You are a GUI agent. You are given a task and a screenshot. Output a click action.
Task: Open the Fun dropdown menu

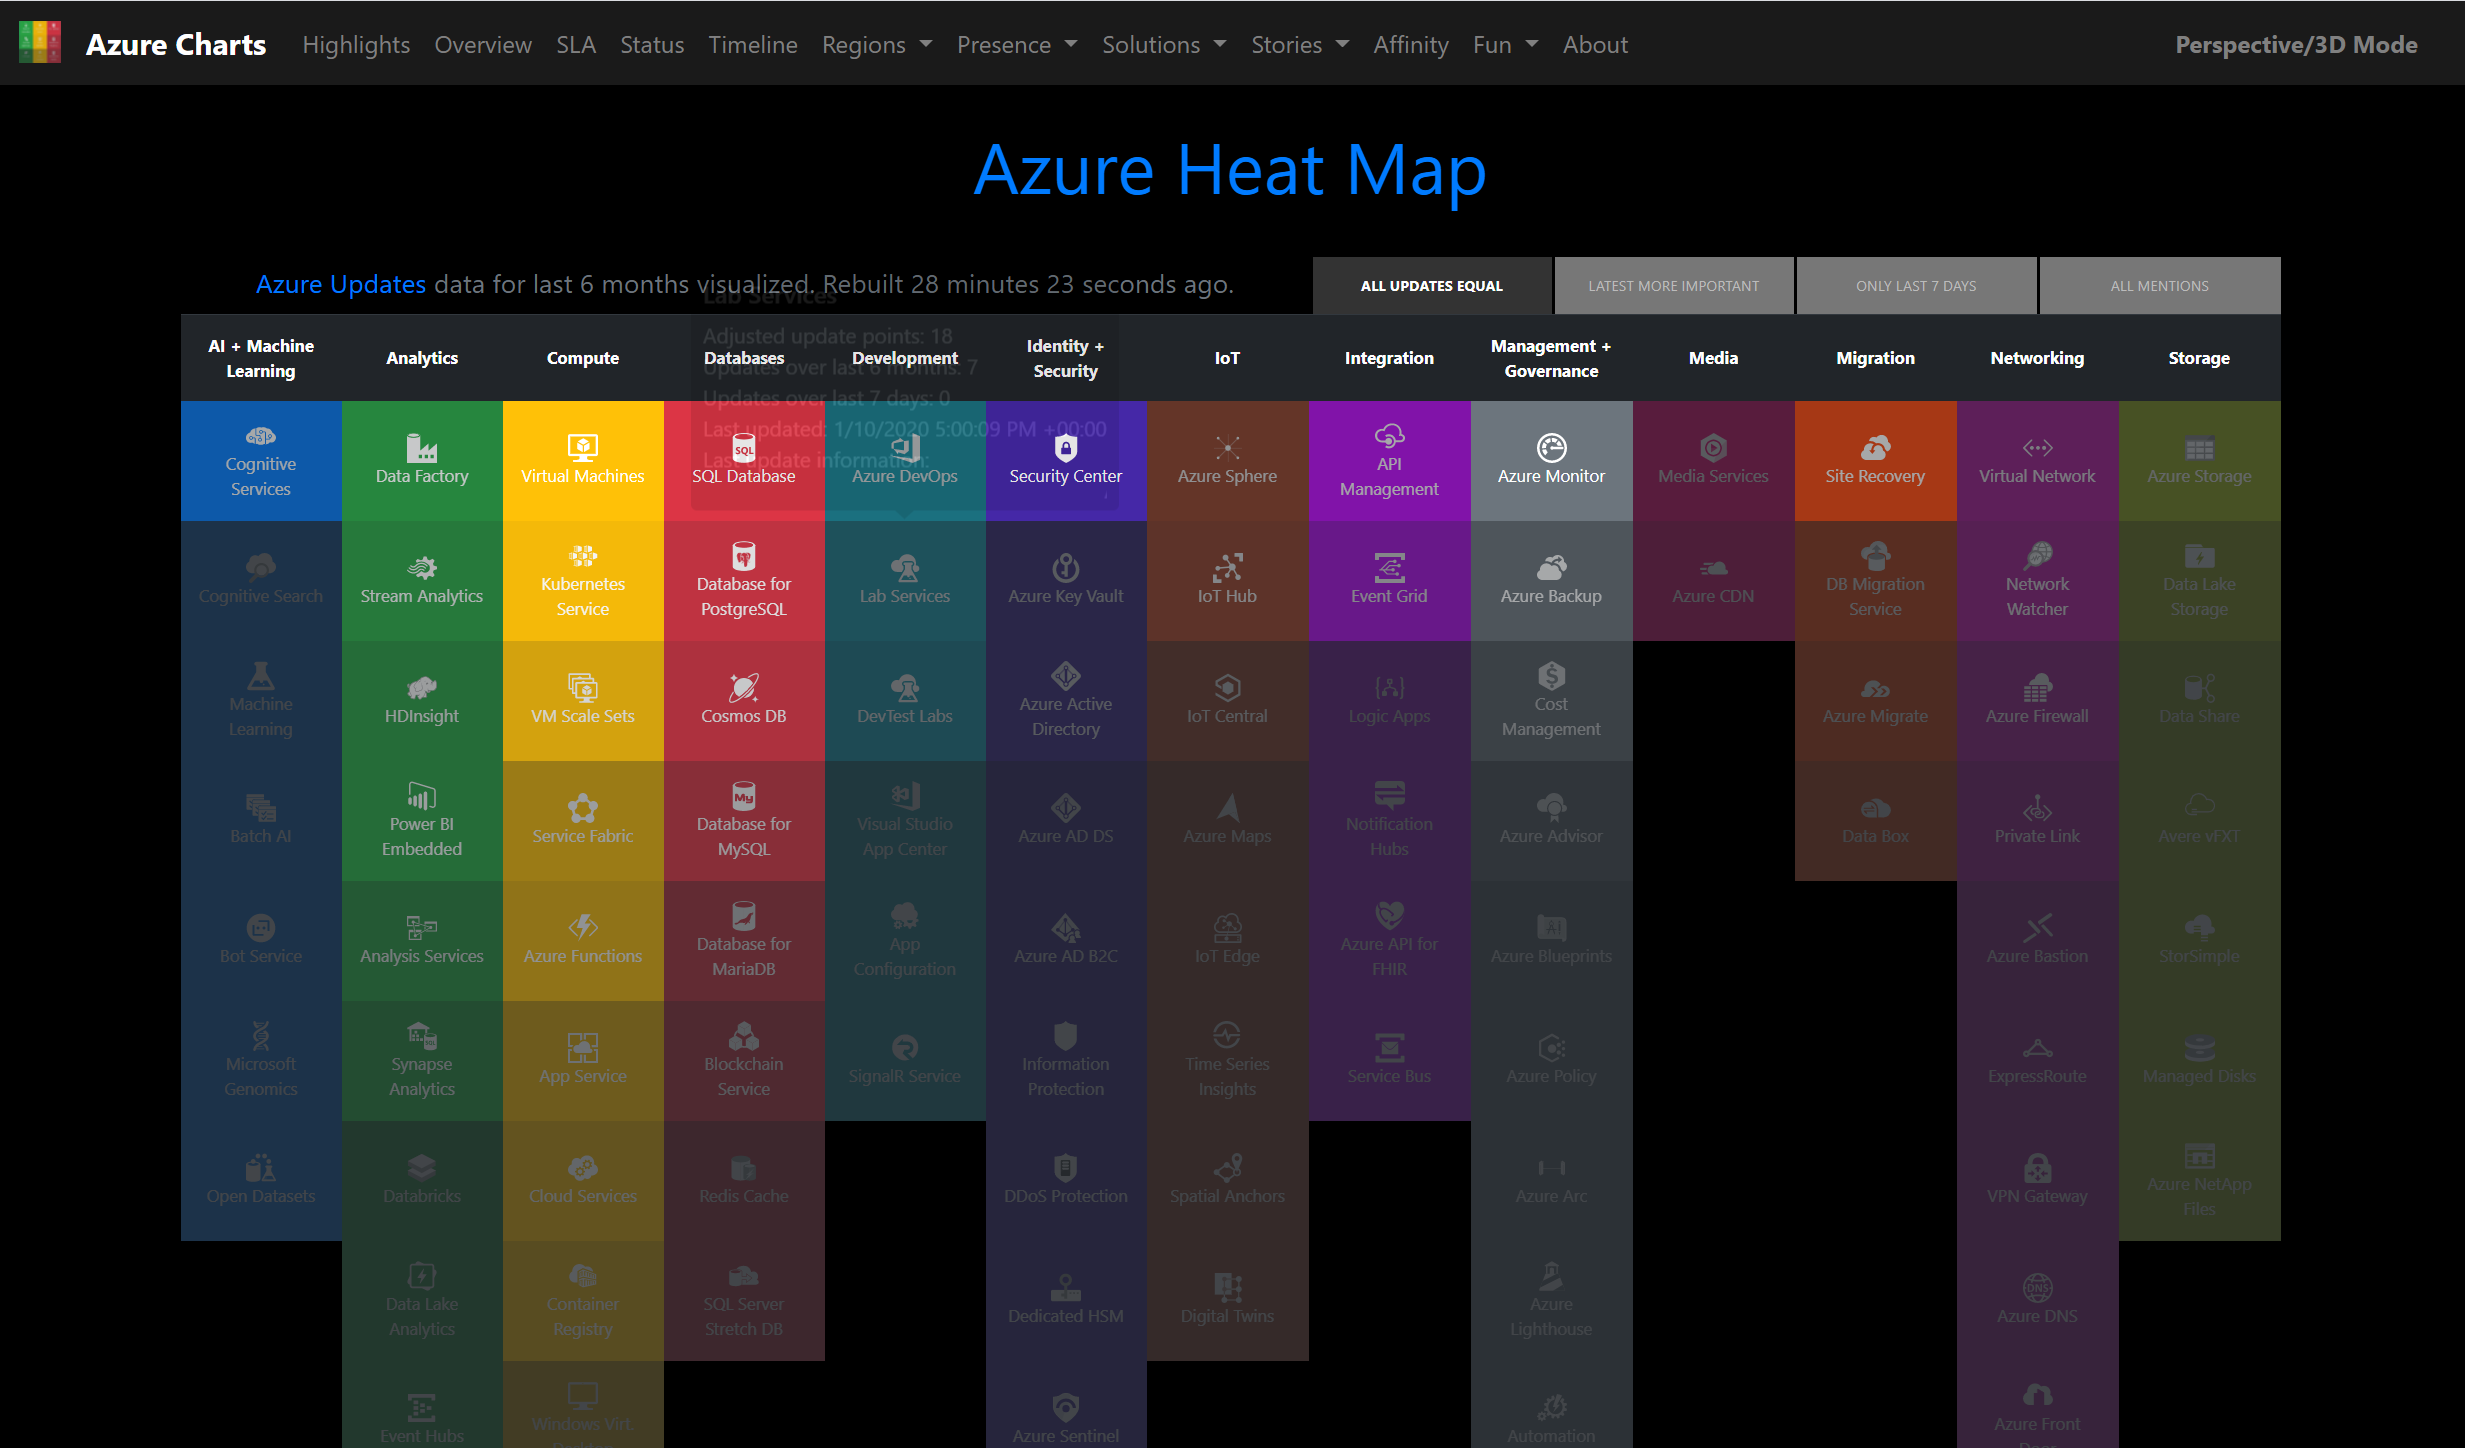[x=1505, y=45]
